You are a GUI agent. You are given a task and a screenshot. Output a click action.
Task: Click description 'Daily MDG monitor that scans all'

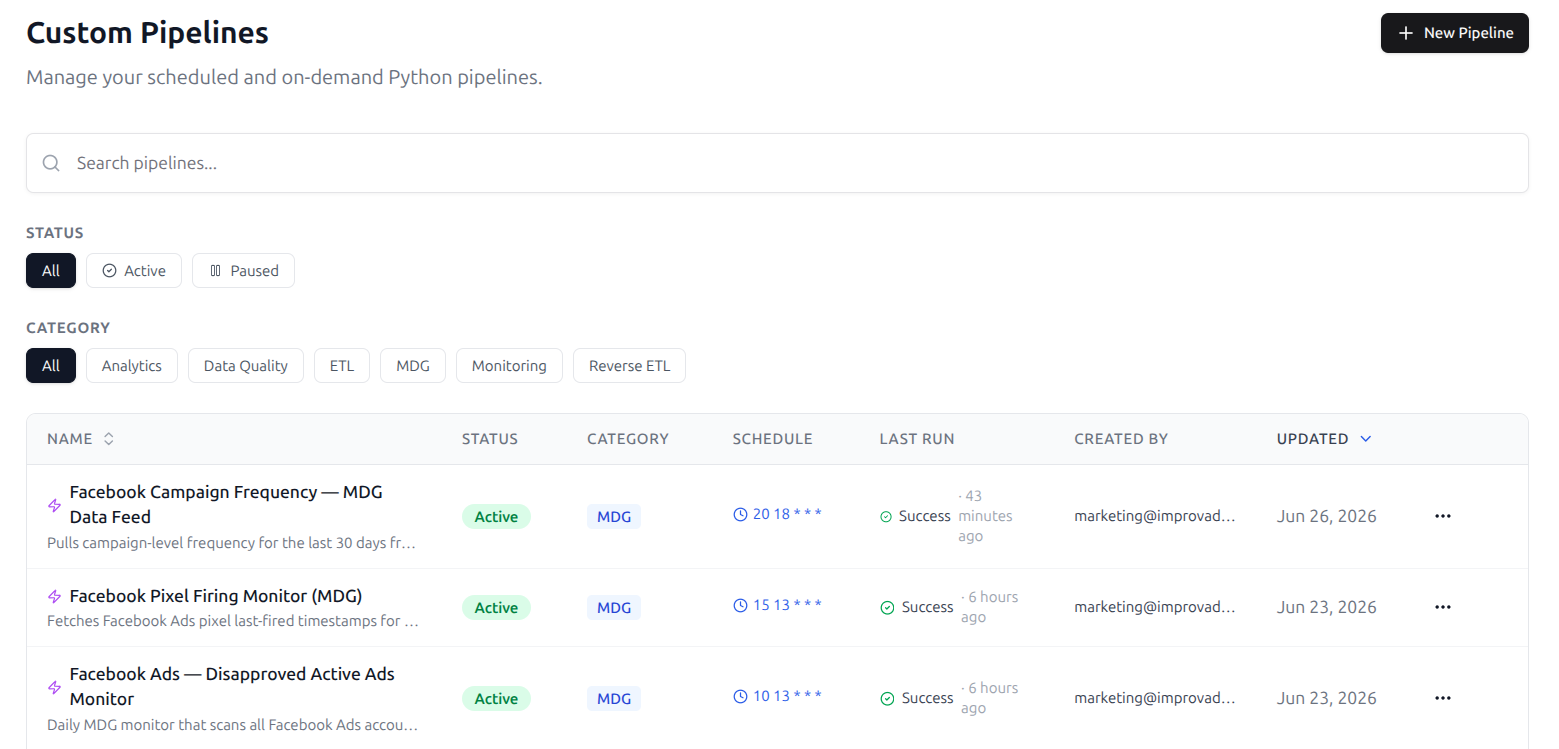[x=233, y=725]
